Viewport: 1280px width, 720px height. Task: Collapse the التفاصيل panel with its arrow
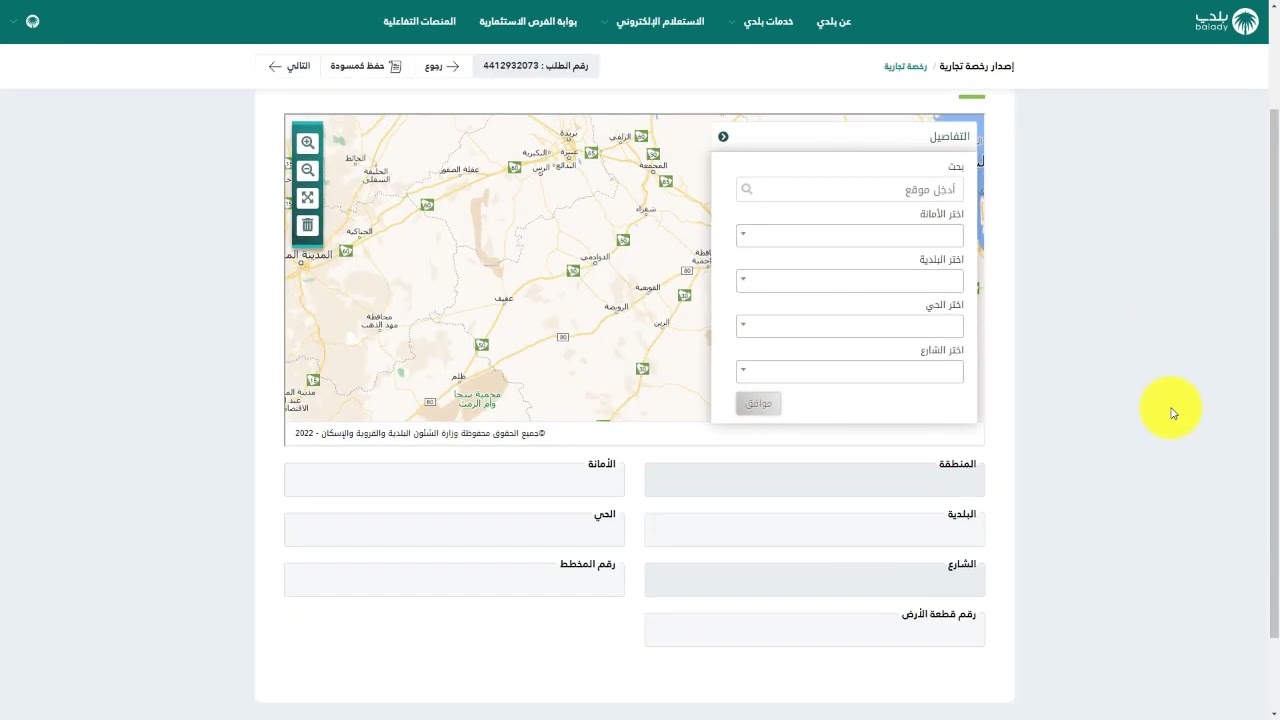723,137
